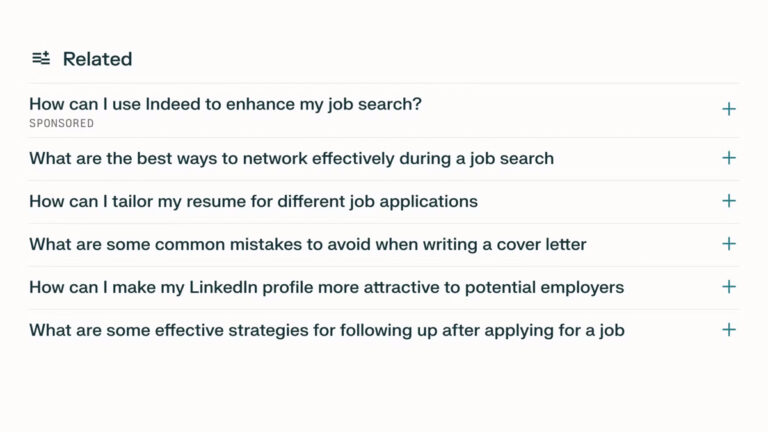Click plus icon for the networking question
Screen dimensions: 768x432
coord(729,158)
